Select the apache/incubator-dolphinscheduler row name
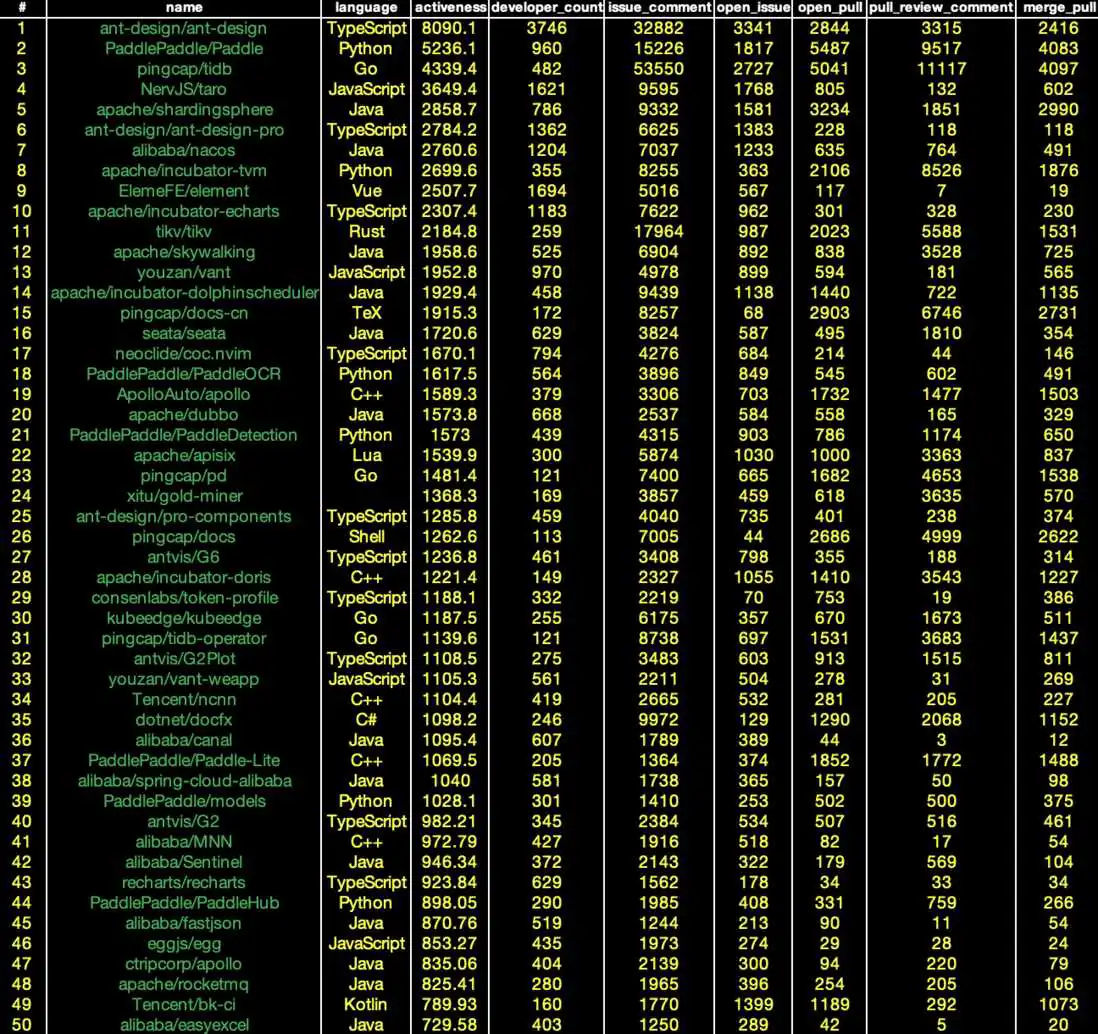Viewport: 1098px width, 1034px height. (184, 293)
